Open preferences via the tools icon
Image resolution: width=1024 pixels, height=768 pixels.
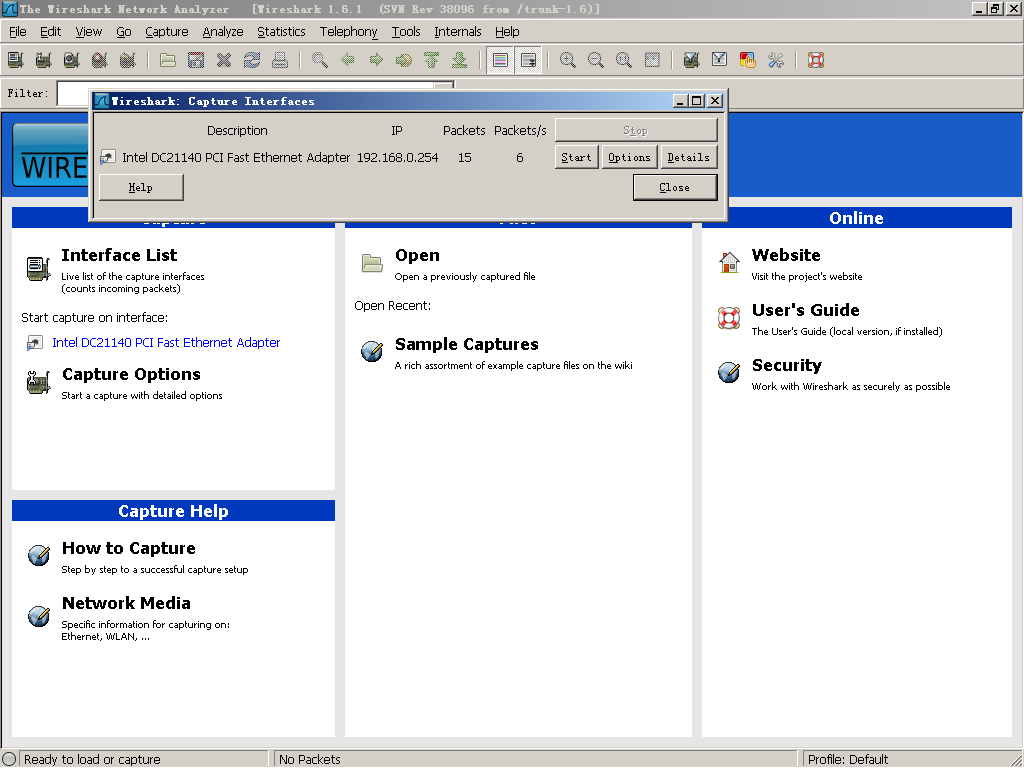(x=776, y=60)
